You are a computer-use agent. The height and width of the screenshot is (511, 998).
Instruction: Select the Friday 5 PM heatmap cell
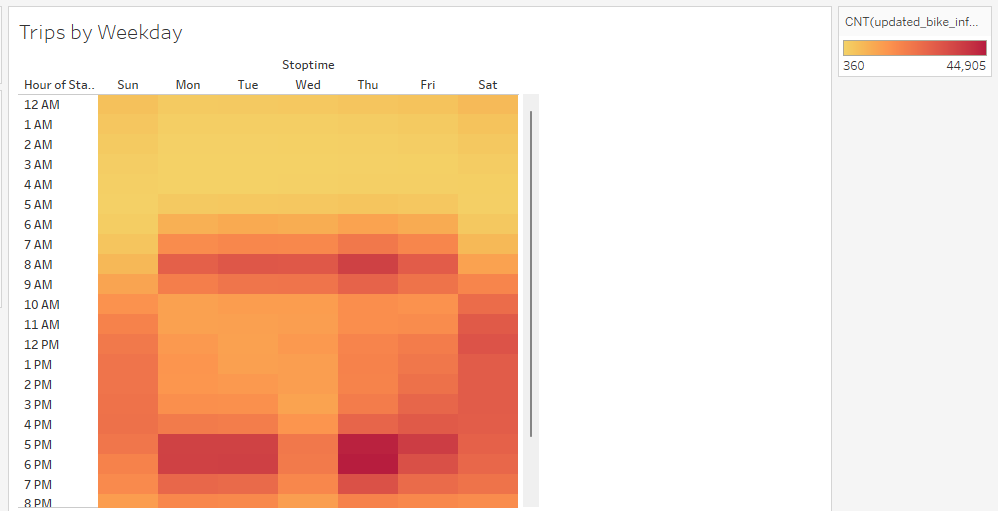pos(428,444)
